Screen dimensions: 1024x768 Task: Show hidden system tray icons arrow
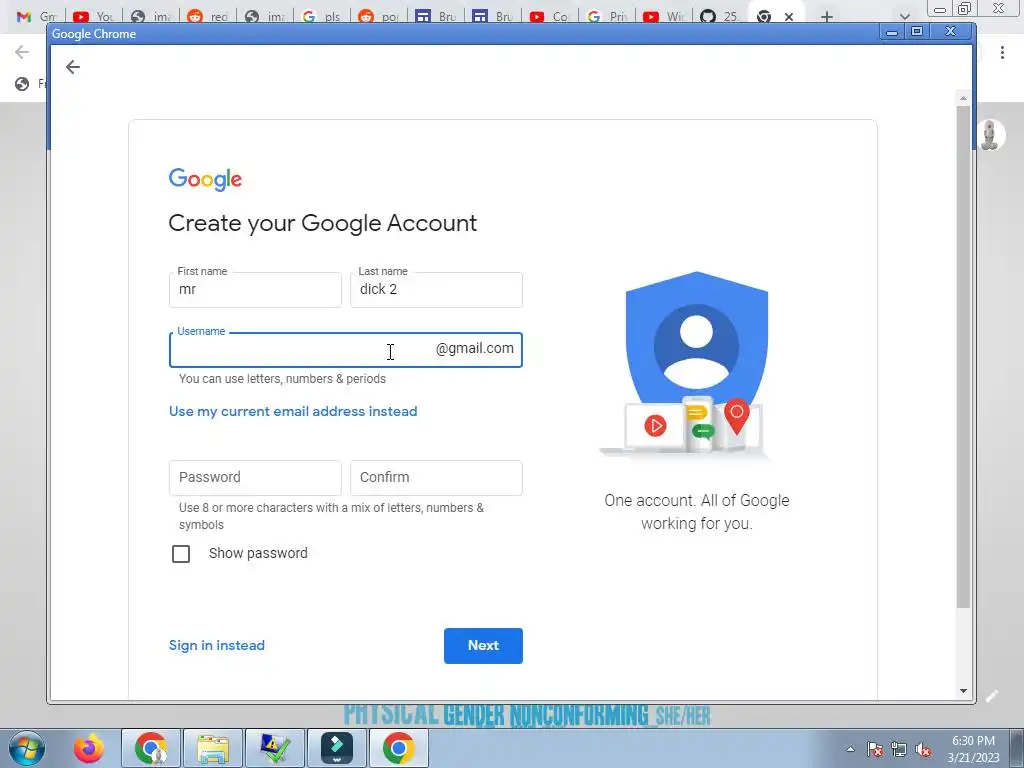850,749
